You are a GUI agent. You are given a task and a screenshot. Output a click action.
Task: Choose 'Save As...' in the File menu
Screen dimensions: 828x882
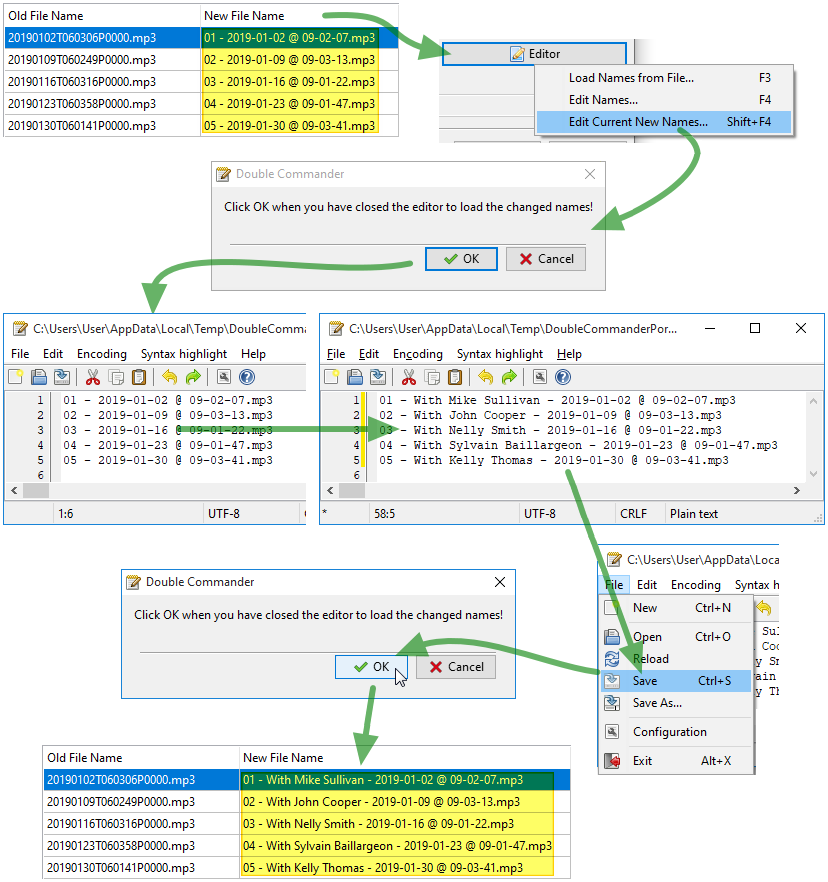(657, 703)
